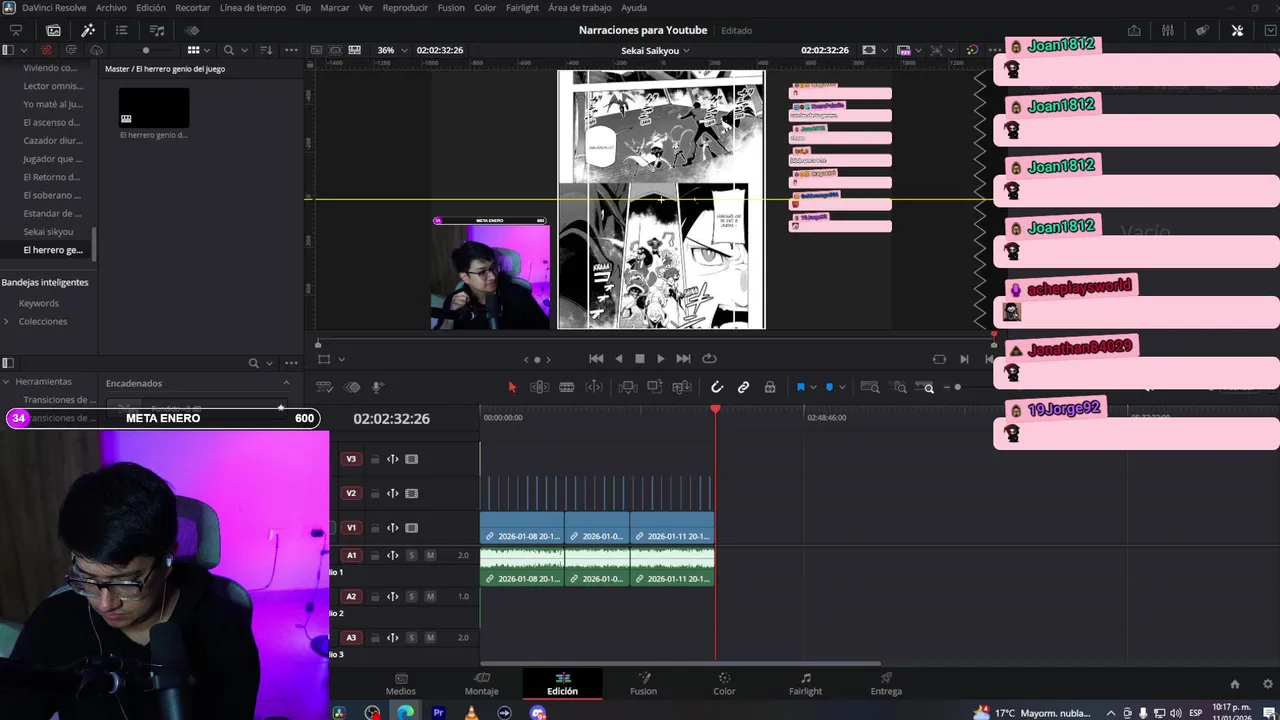Viewport: 1280px width, 720px height.
Task: Collapse Herramientas effects tree
Action: [6, 381]
